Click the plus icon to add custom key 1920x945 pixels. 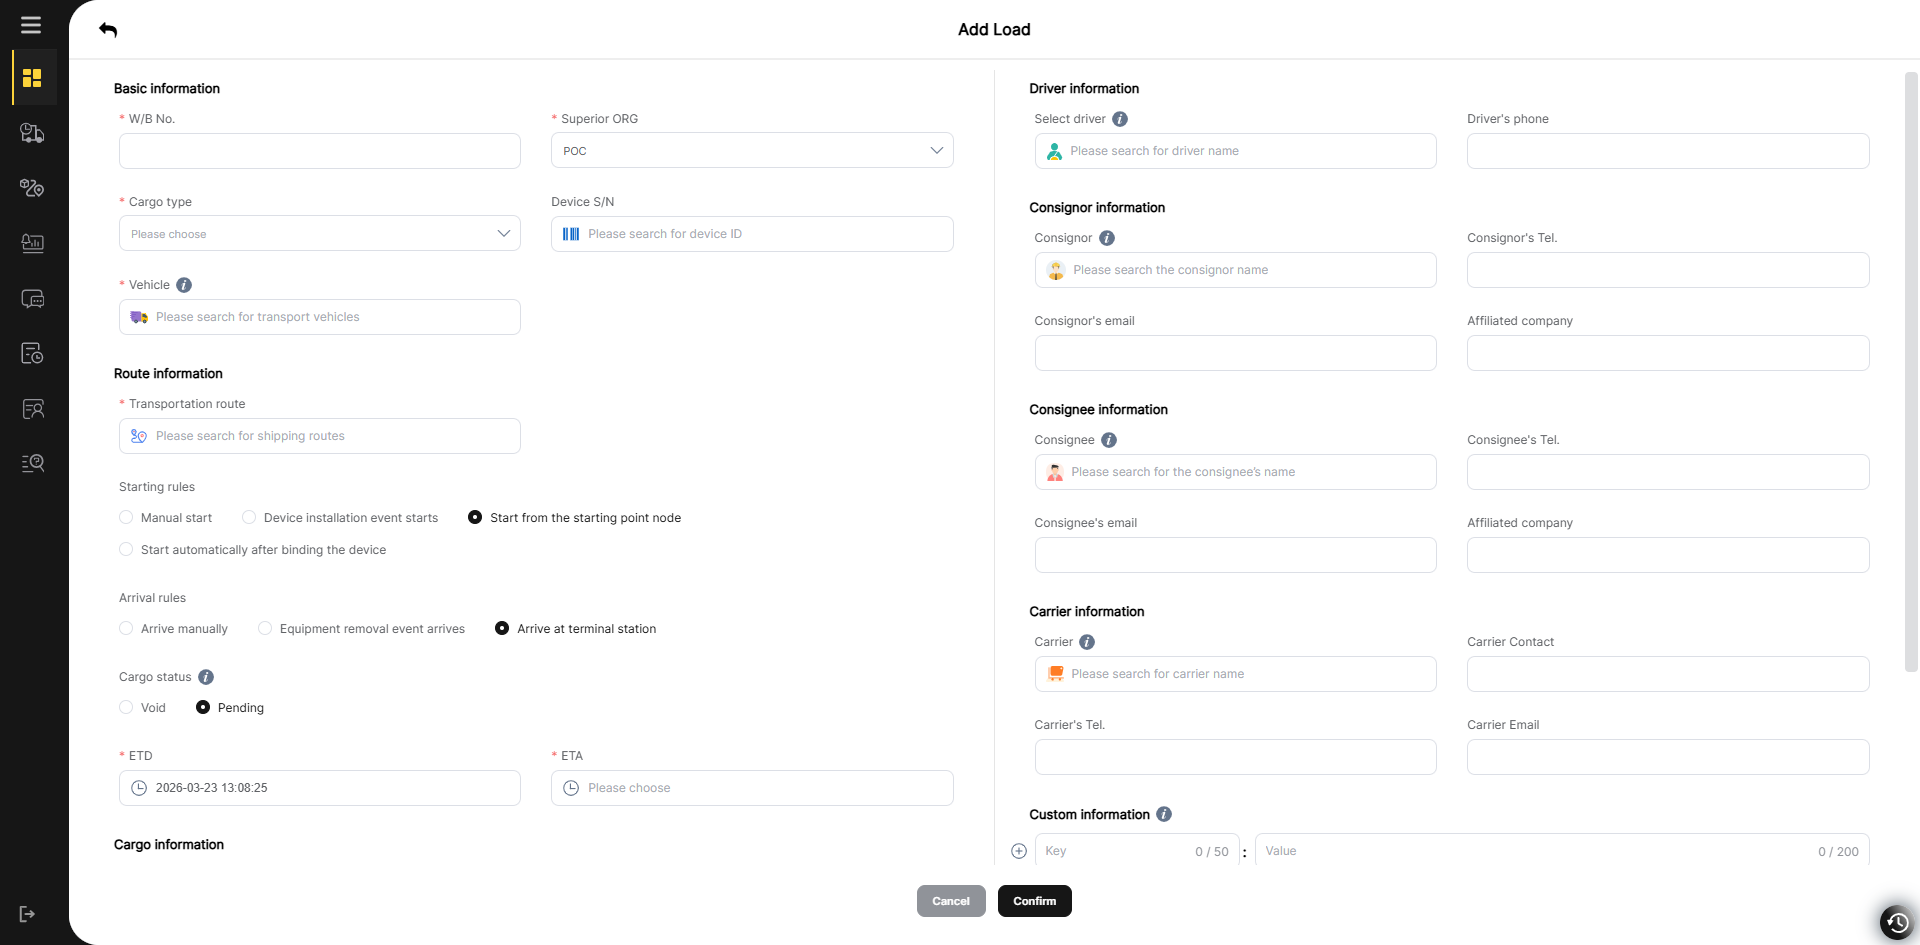1019,851
